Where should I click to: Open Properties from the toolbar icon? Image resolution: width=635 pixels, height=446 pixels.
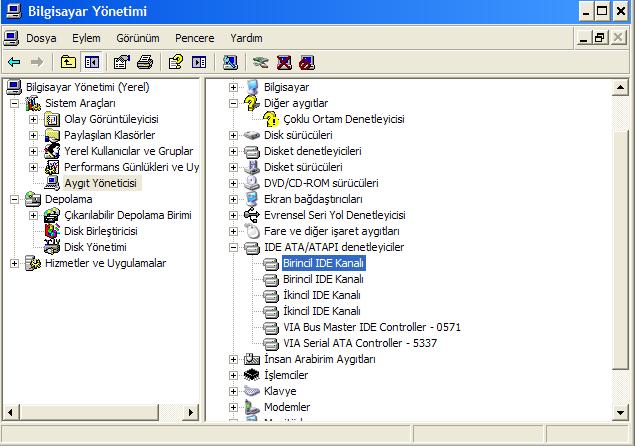[122, 62]
